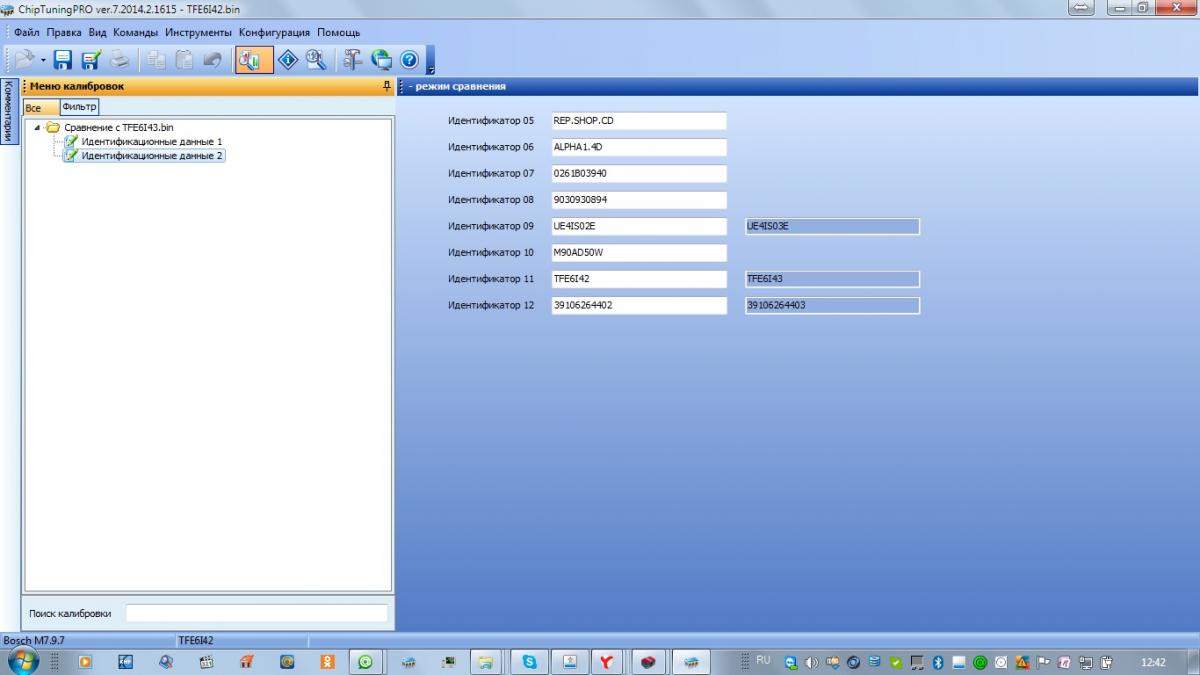Collapse the Сравнение с TFE6I43.bin tree node
Screen dimensions: 1200x675
[37, 127]
